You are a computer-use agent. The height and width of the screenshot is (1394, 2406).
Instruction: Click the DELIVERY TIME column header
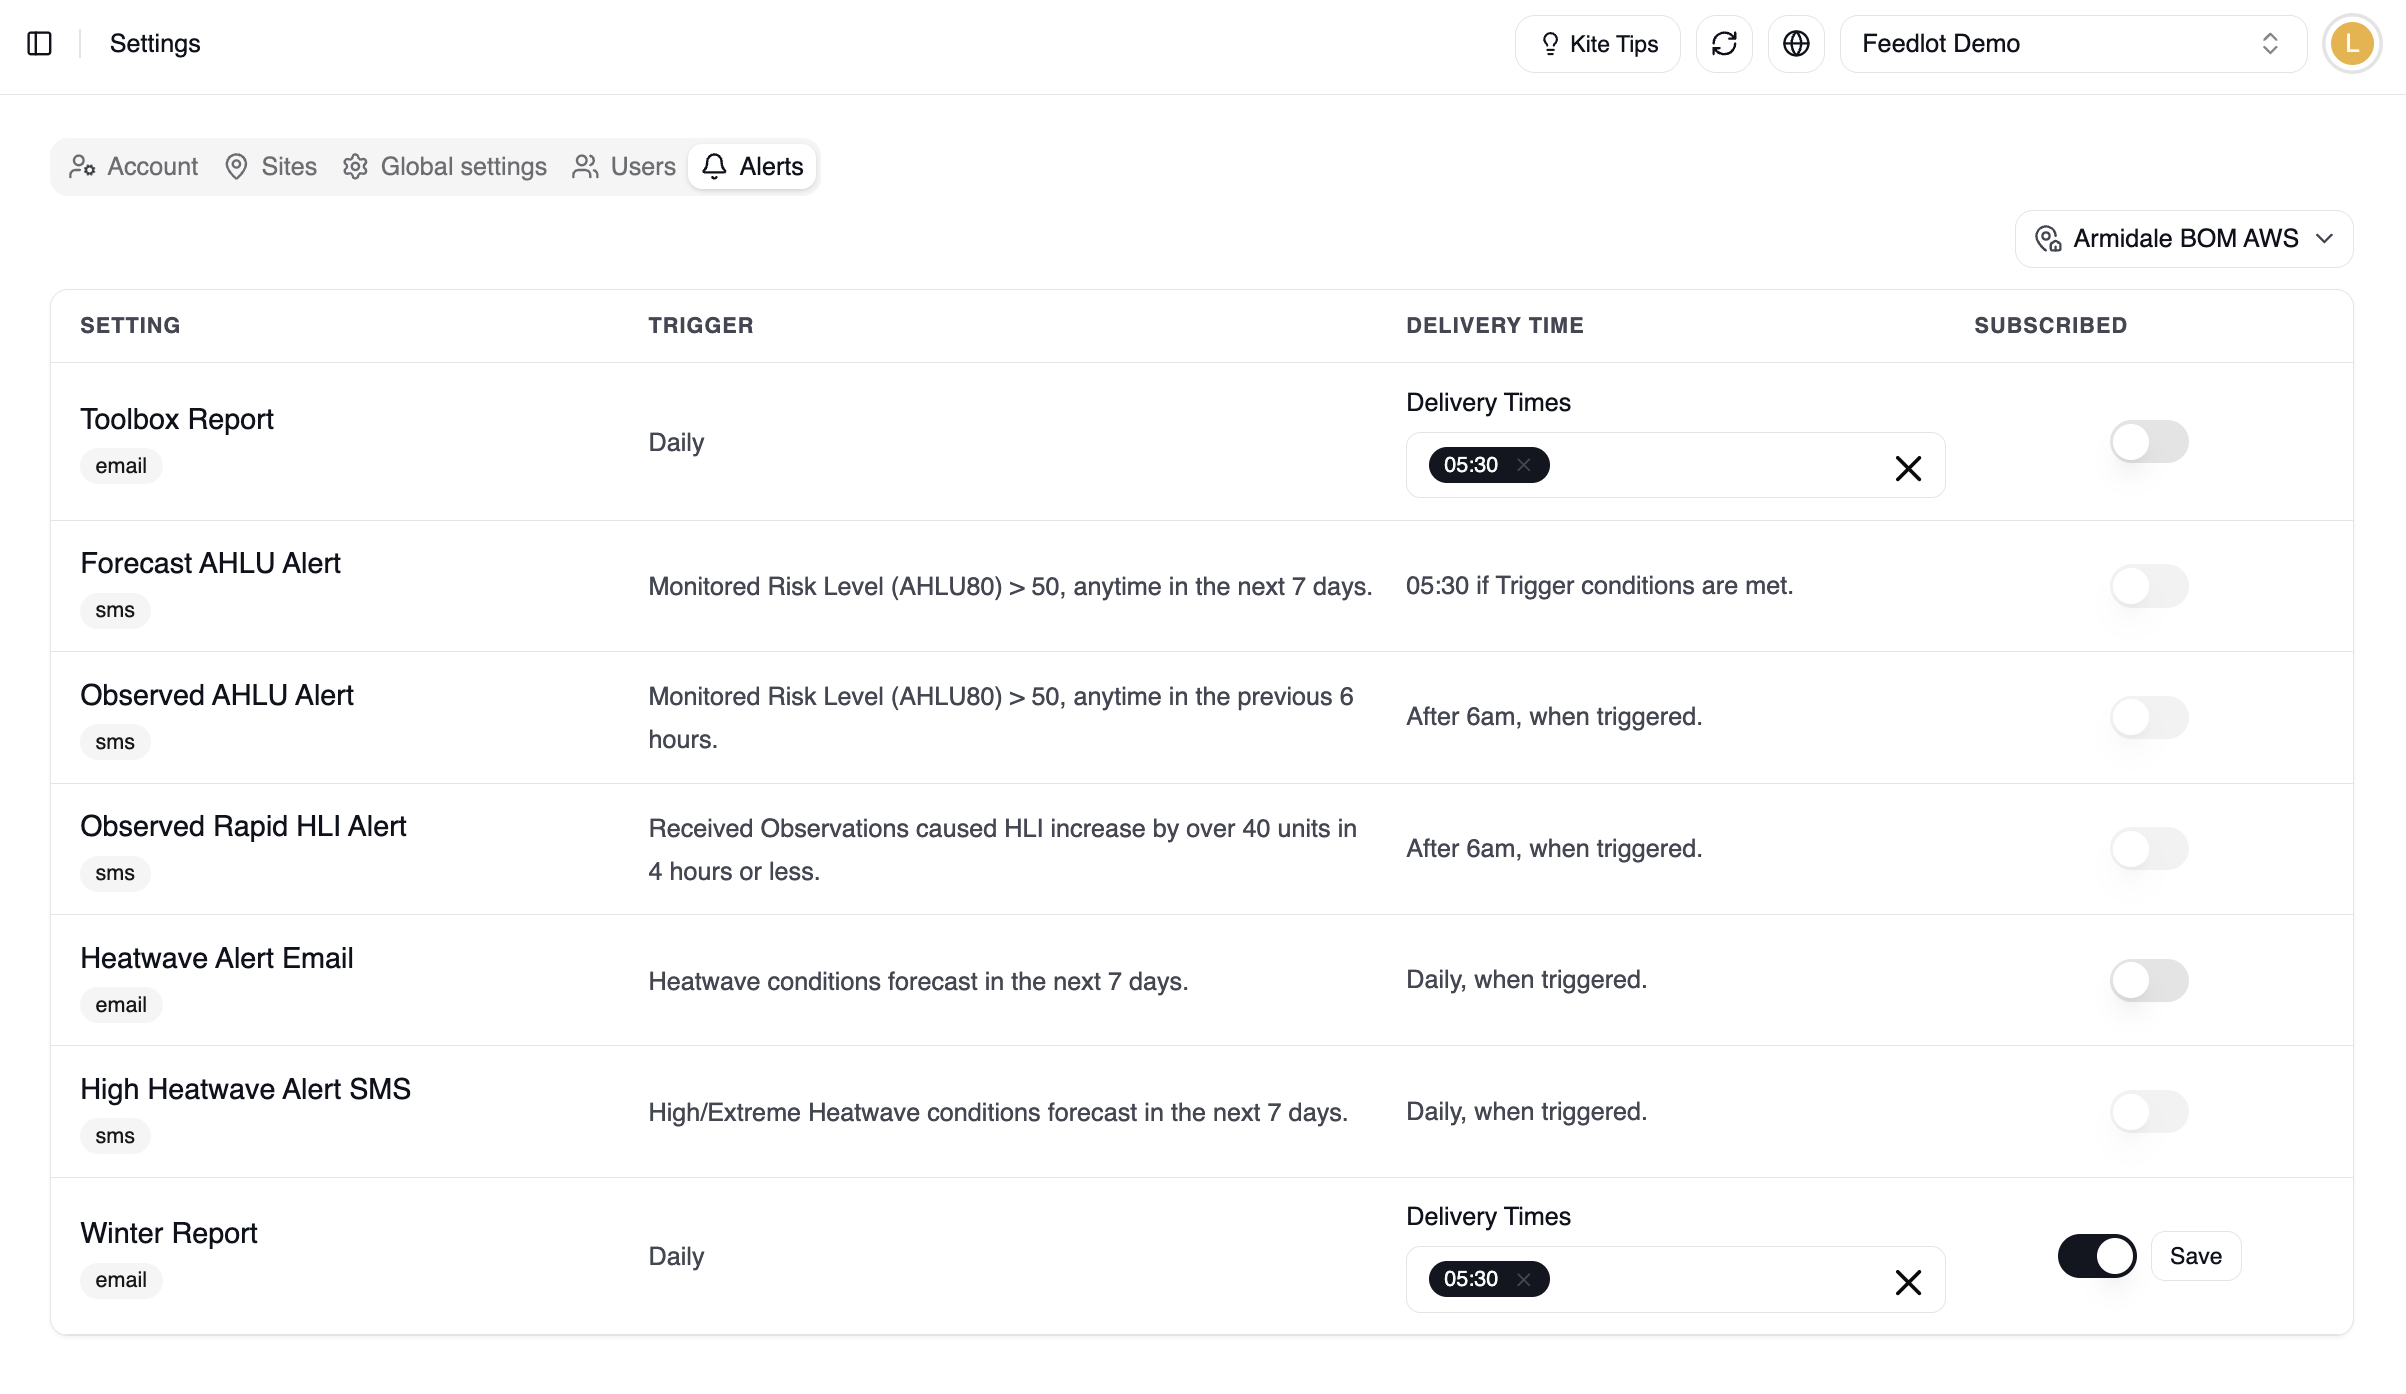(x=1495, y=325)
